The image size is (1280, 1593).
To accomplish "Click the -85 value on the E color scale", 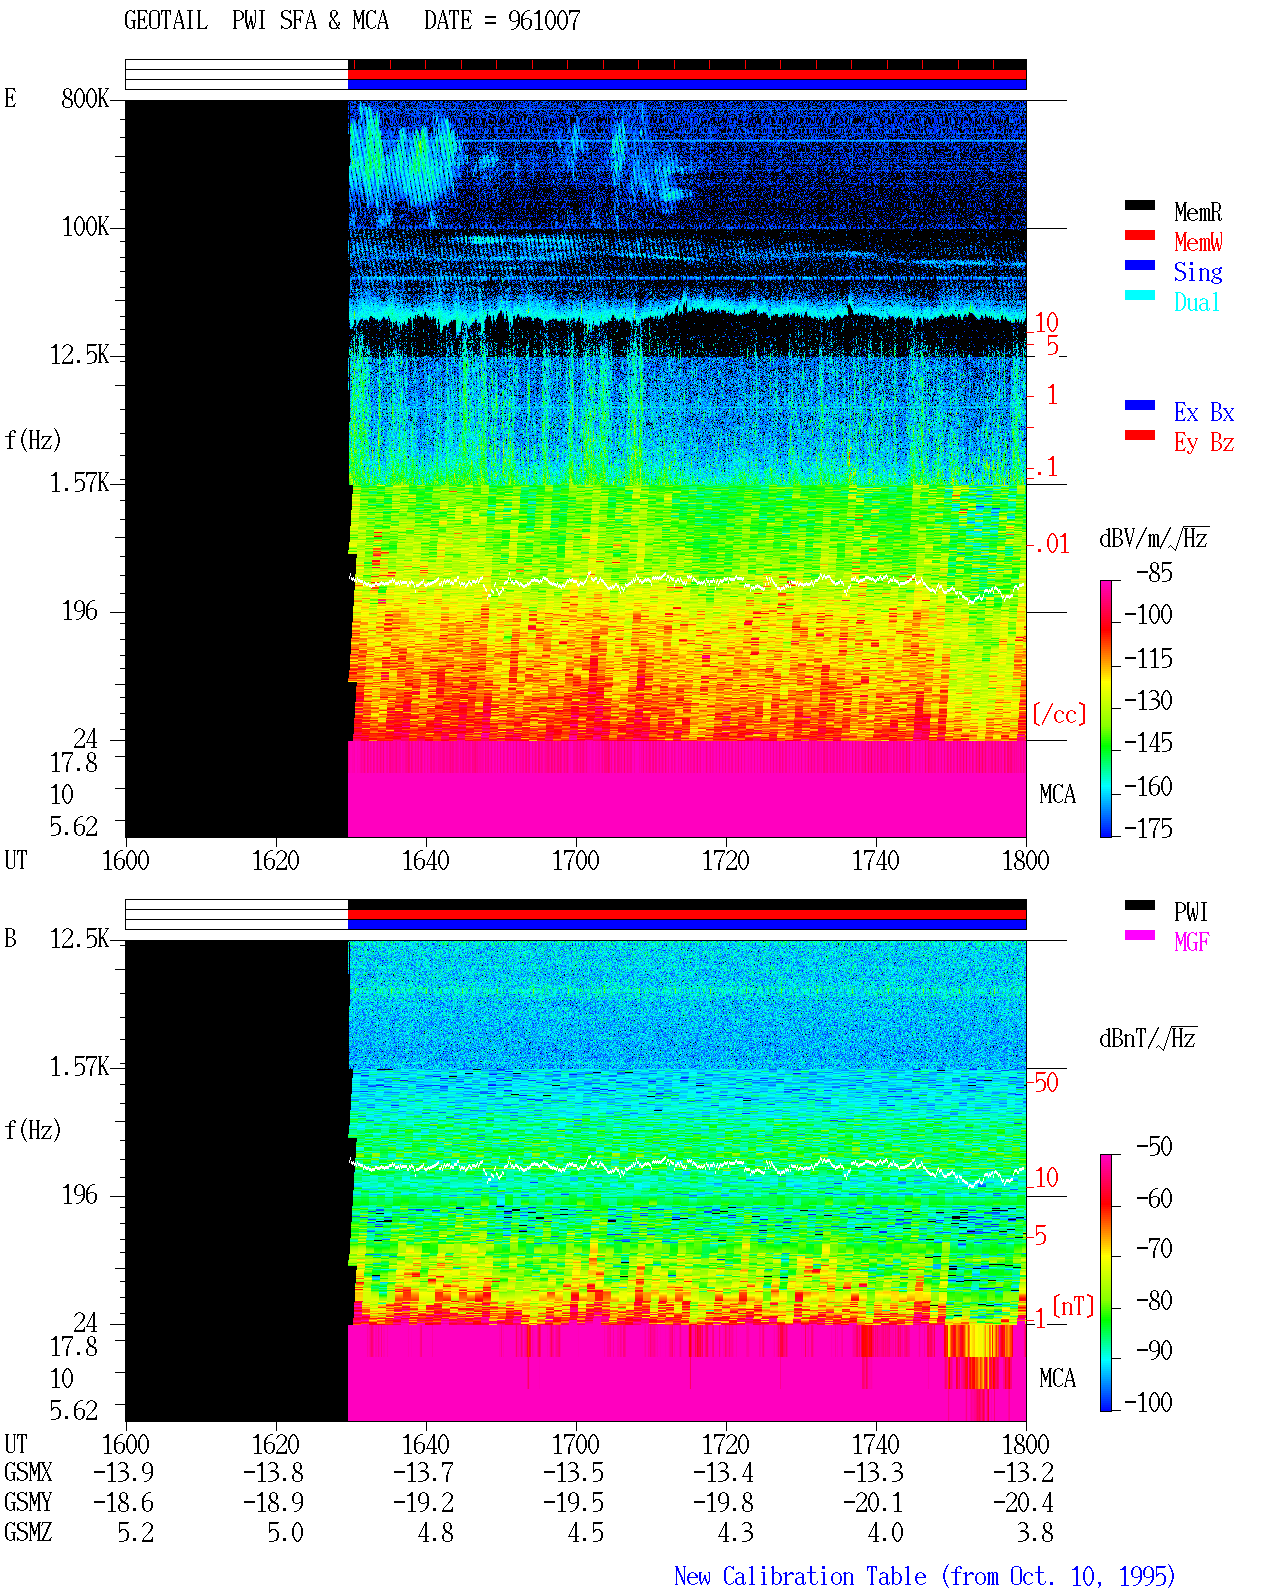I will tap(1154, 573).
